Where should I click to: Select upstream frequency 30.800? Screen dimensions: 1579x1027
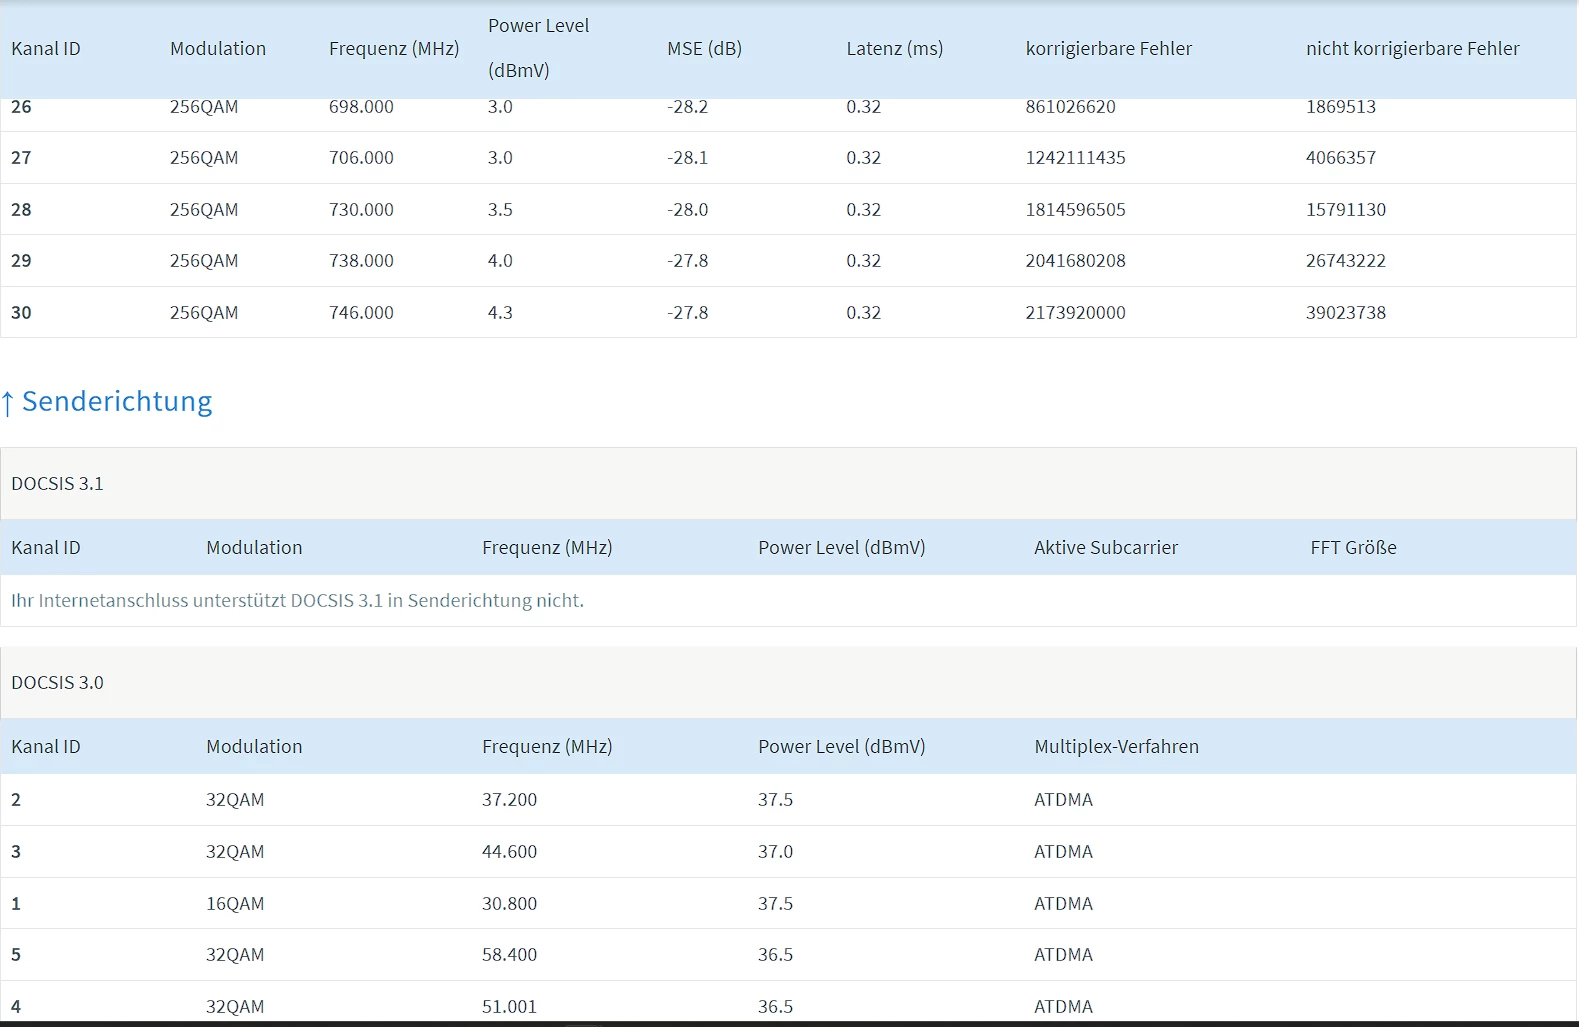509,904
